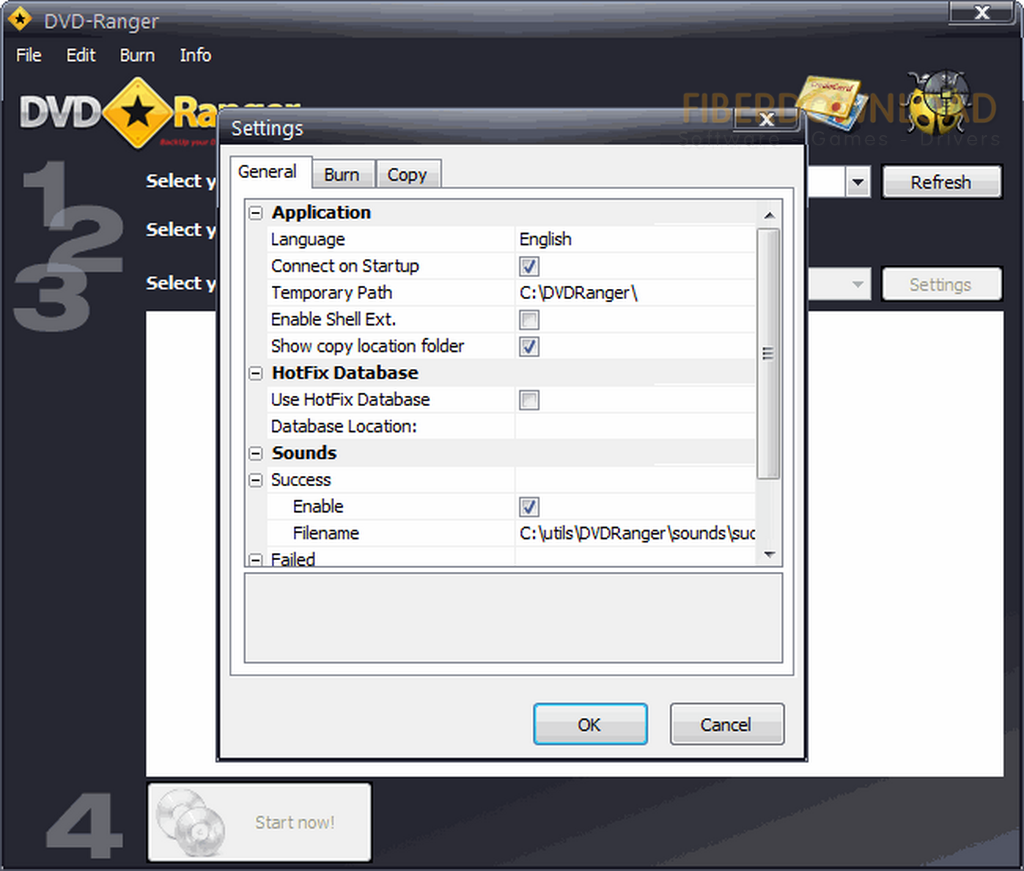Image resolution: width=1024 pixels, height=871 pixels.
Task: Click the scroll down arrow in settings list
Action: click(769, 555)
